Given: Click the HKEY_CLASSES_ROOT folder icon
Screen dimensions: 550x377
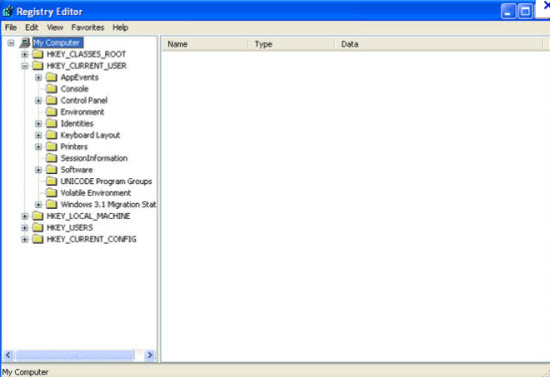Looking at the screenshot, I should tap(38, 54).
